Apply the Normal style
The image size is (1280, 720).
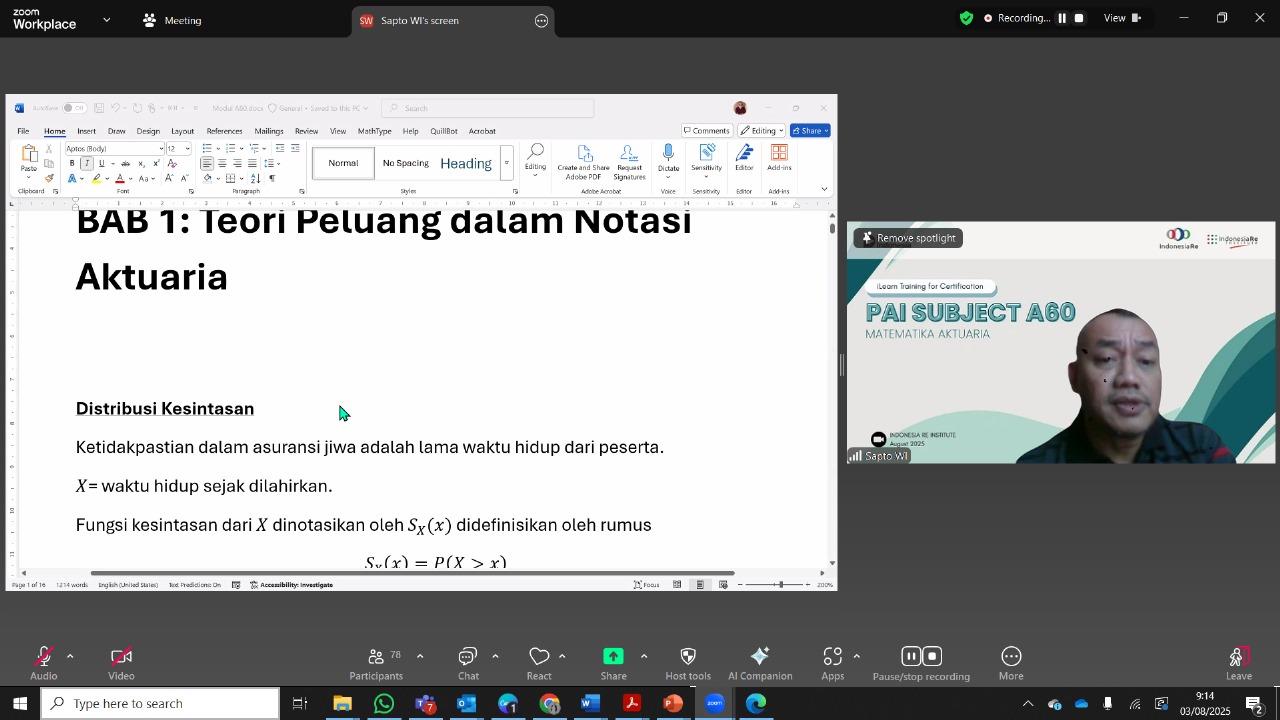[x=343, y=163]
